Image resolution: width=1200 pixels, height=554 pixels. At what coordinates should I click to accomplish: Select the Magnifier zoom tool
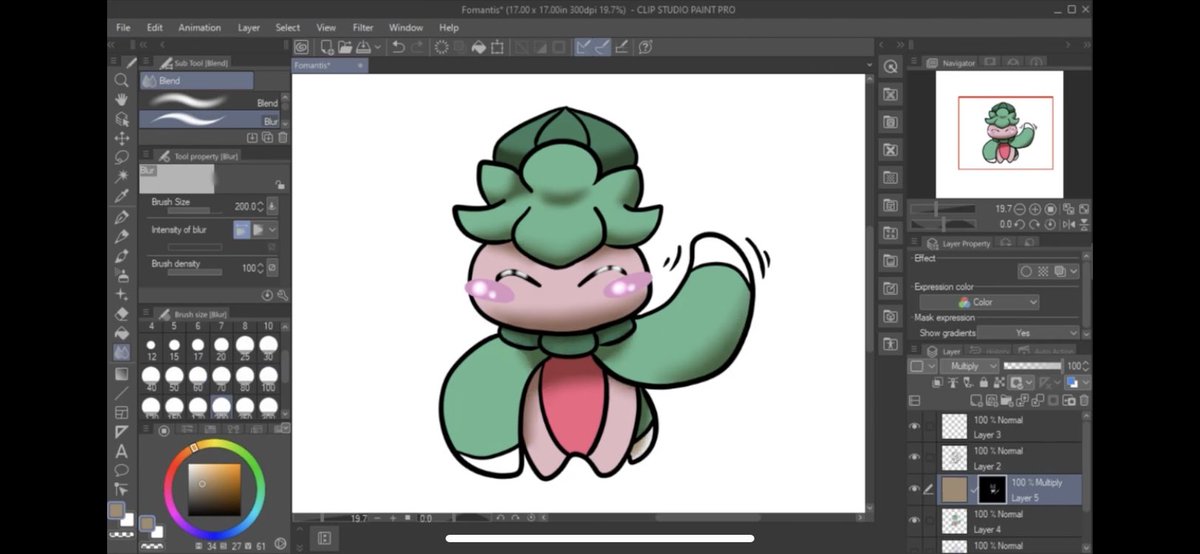121,80
